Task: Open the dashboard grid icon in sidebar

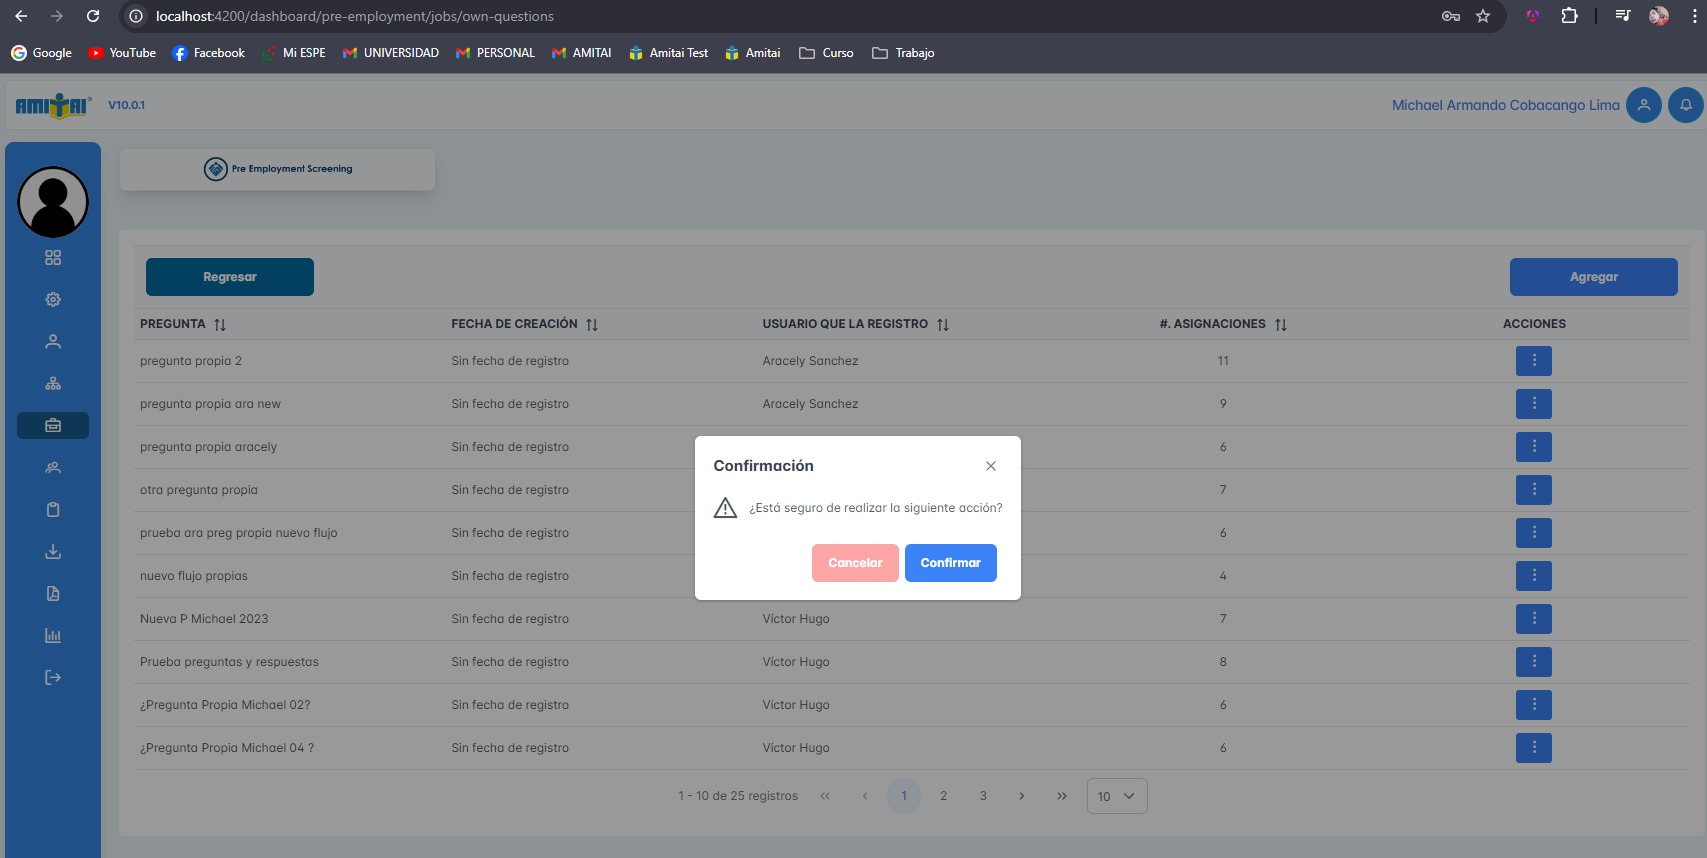Action: pyautogui.click(x=53, y=258)
